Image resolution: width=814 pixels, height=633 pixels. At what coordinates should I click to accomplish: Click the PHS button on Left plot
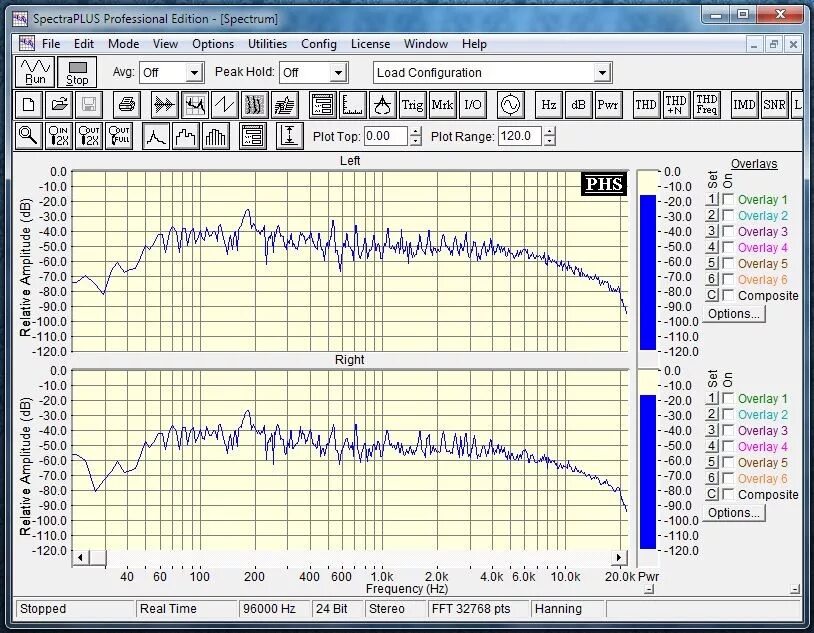[604, 184]
